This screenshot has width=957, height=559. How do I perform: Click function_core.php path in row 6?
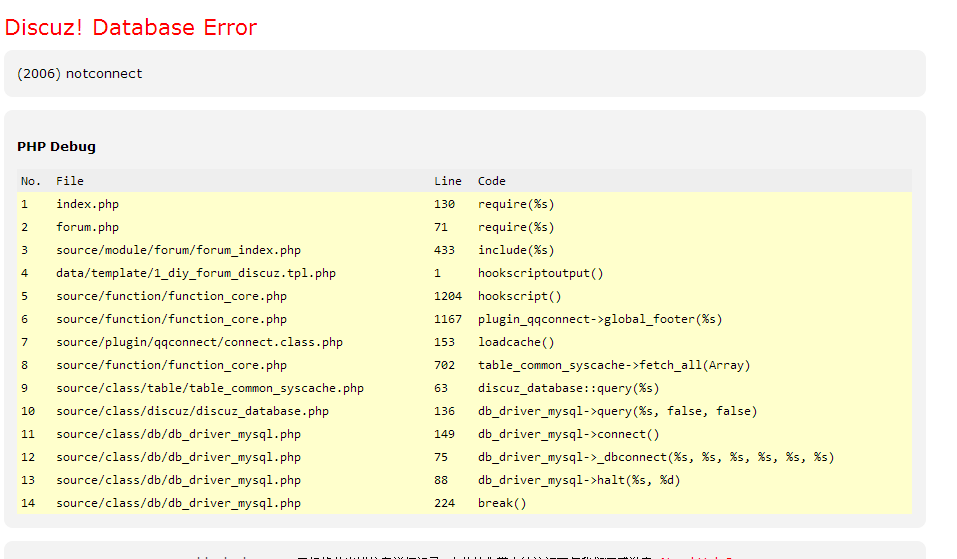coord(172,319)
